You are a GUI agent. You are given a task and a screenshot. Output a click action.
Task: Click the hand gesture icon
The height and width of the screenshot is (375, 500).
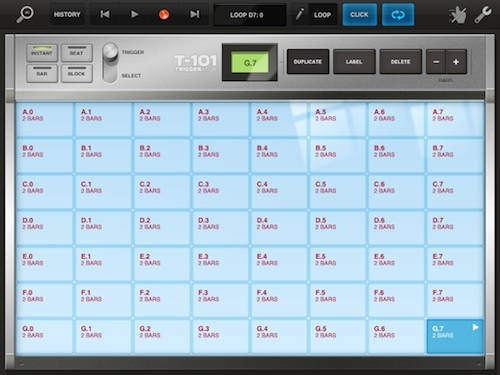pyautogui.click(x=458, y=15)
